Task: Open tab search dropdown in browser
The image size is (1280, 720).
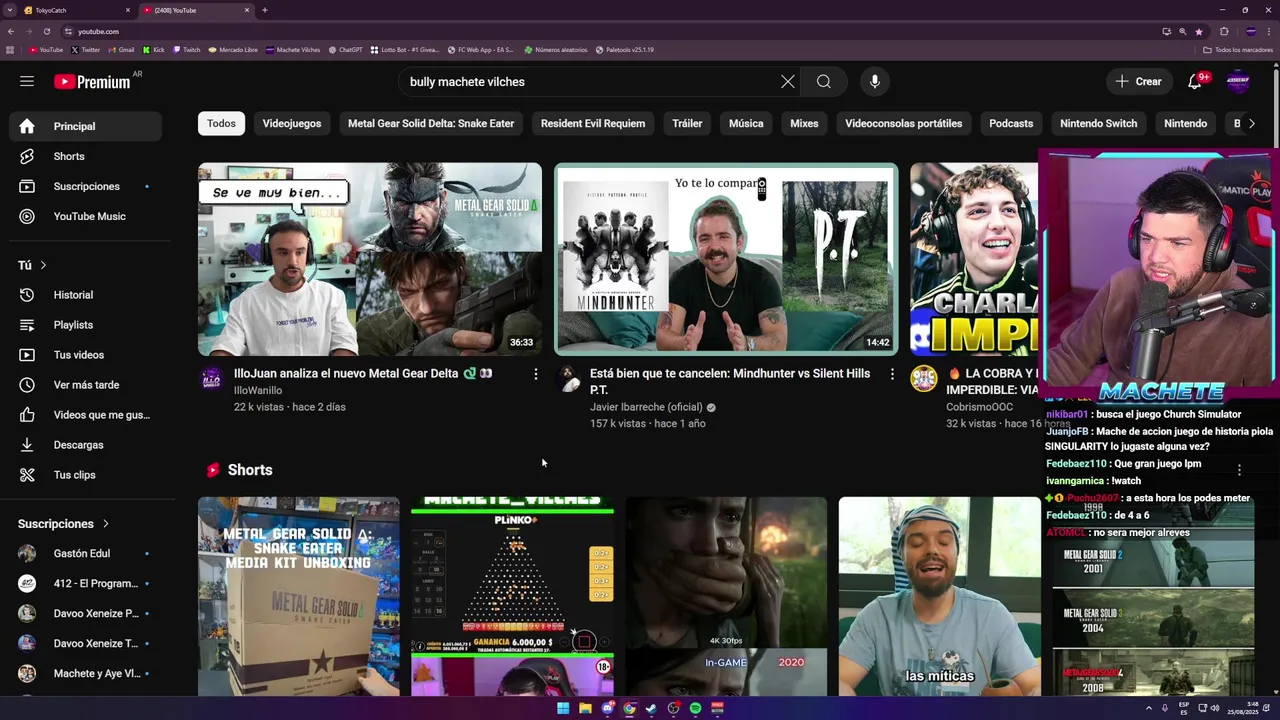Action: click(11, 10)
